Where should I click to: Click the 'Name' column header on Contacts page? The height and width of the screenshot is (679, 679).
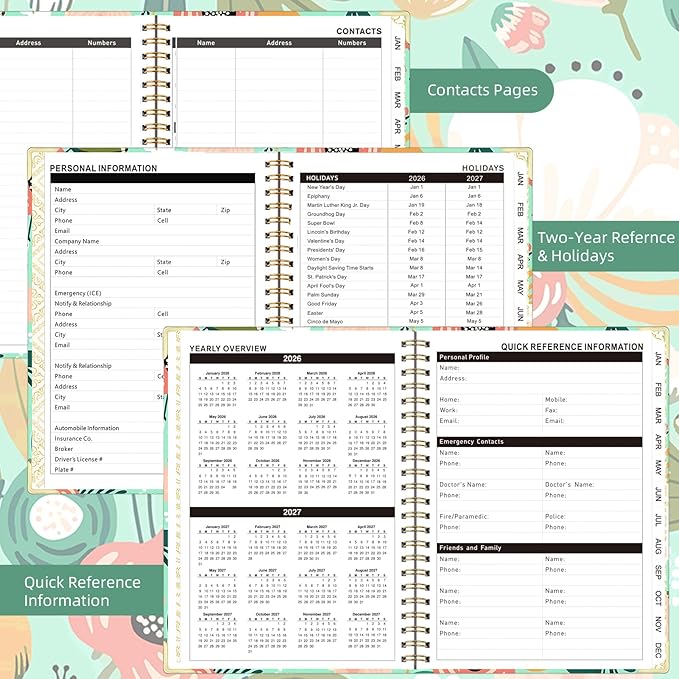click(206, 43)
